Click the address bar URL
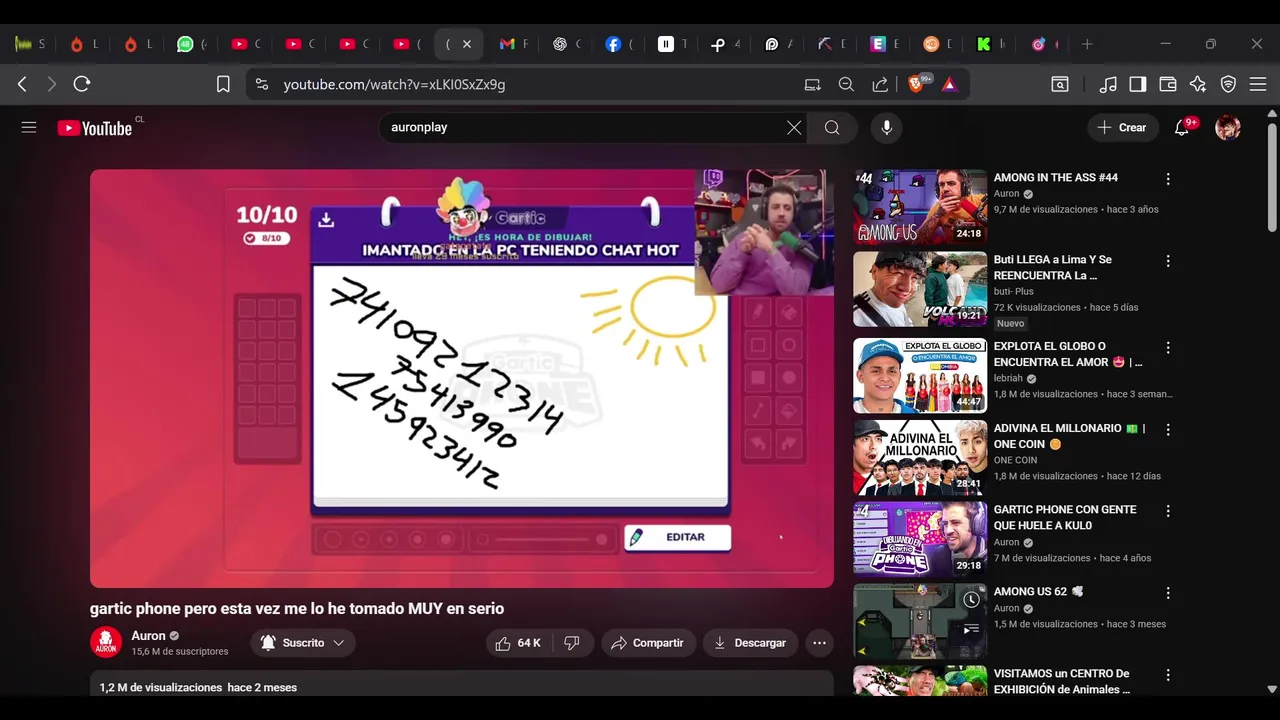The image size is (1280, 720). click(x=394, y=85)
